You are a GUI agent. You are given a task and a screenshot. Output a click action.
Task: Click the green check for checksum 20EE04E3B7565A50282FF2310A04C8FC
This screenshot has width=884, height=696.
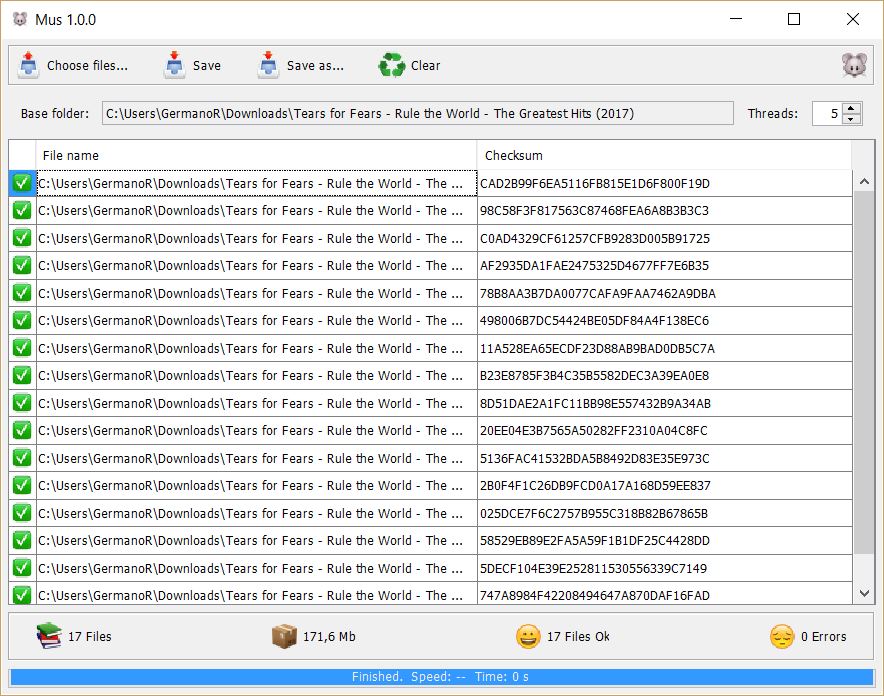22,431
